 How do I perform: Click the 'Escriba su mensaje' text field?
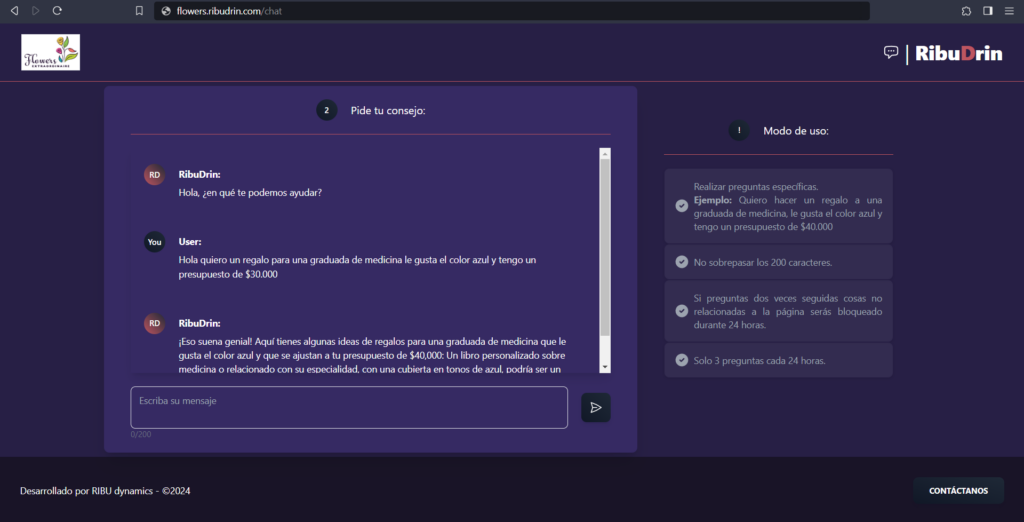349,407
